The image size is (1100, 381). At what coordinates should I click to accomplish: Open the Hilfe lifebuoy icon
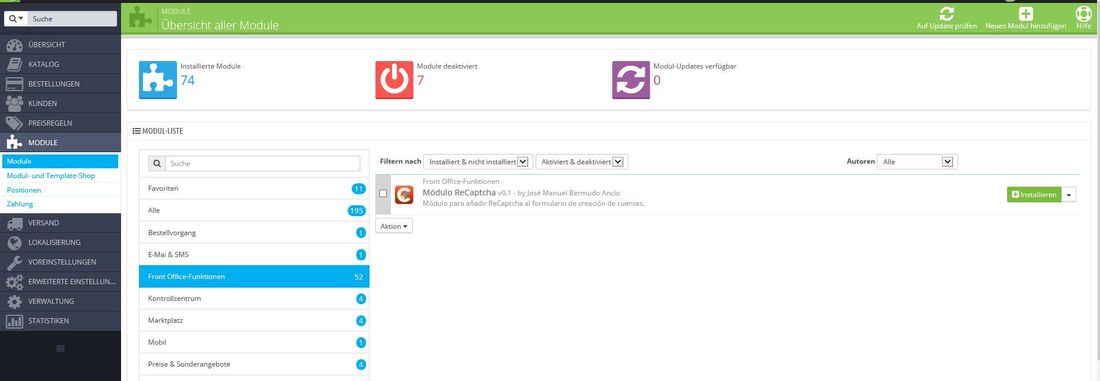coord(1083,14)
